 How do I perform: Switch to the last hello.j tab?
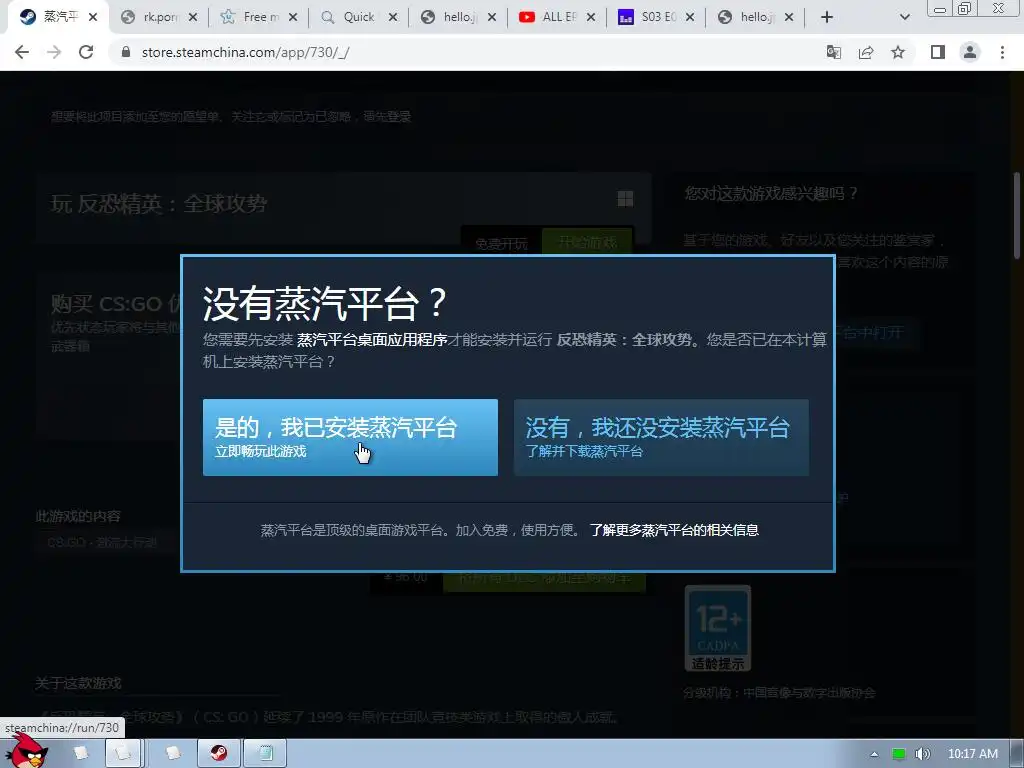click(756, 17)
